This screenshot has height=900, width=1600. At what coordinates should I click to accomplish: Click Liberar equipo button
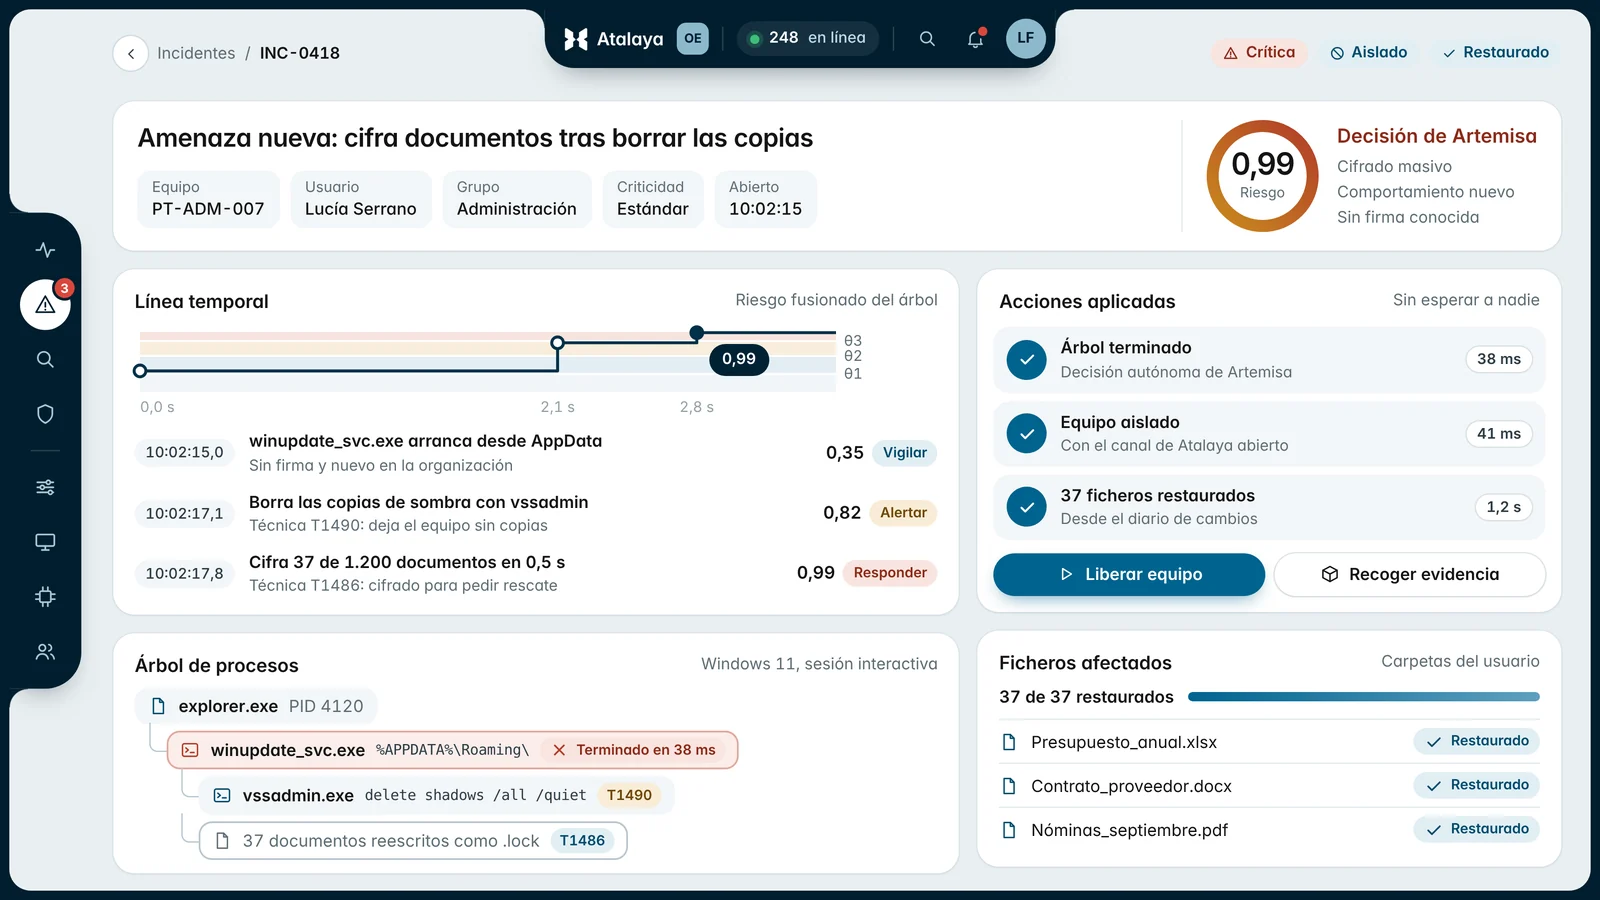(1129, 574)
